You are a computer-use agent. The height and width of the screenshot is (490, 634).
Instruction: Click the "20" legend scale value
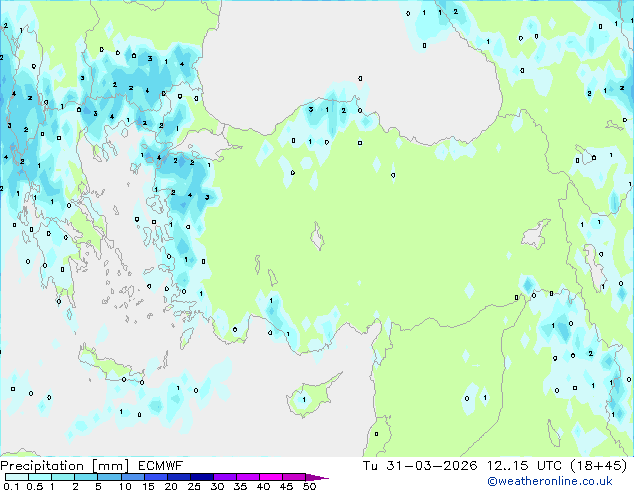point(171,486)
